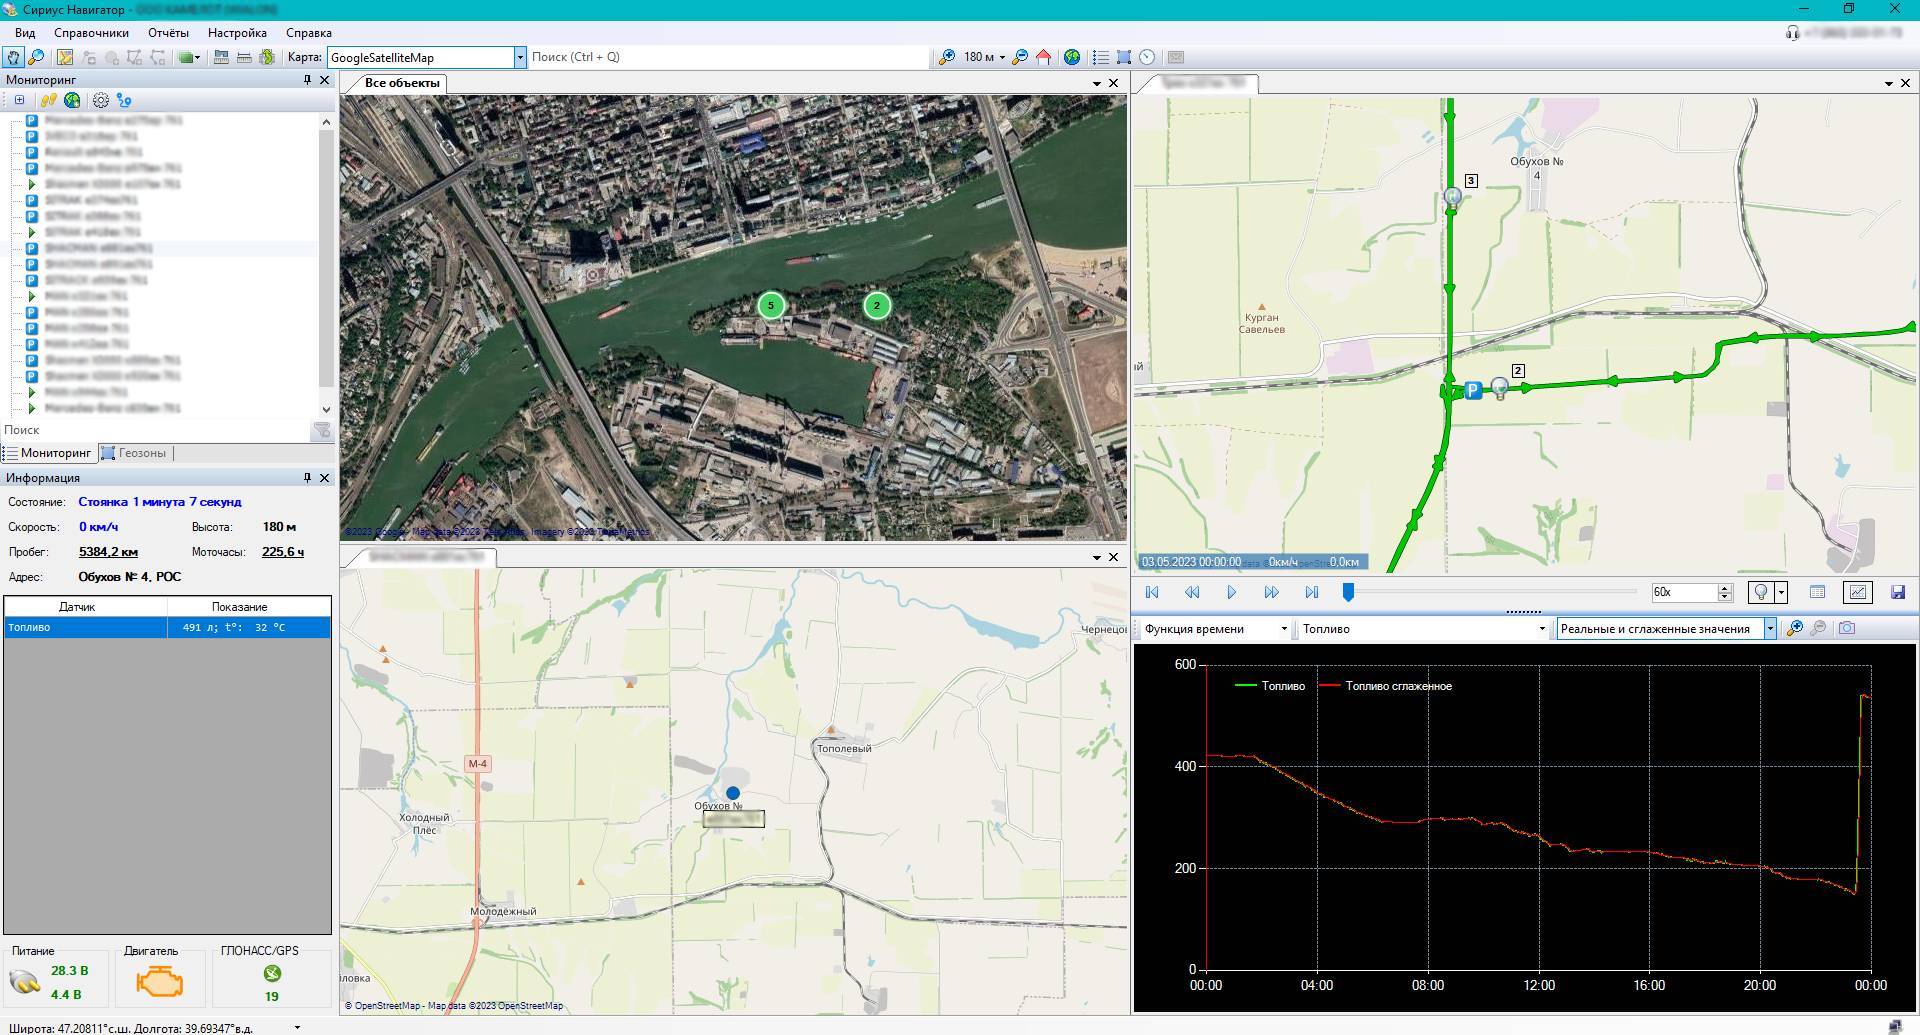Click the ruler measurement tool icon
1920x1035 pixels.
[243, 57]
